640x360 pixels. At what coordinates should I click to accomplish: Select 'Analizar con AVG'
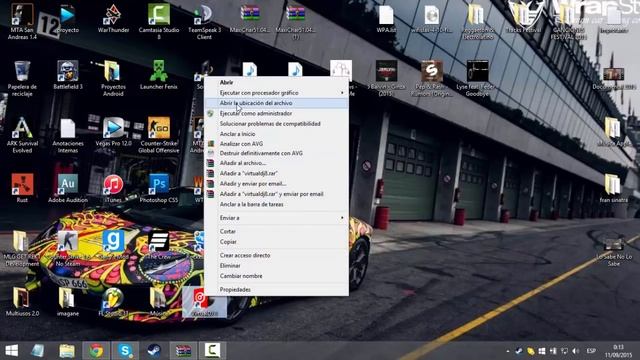click(x=241, y=144)
